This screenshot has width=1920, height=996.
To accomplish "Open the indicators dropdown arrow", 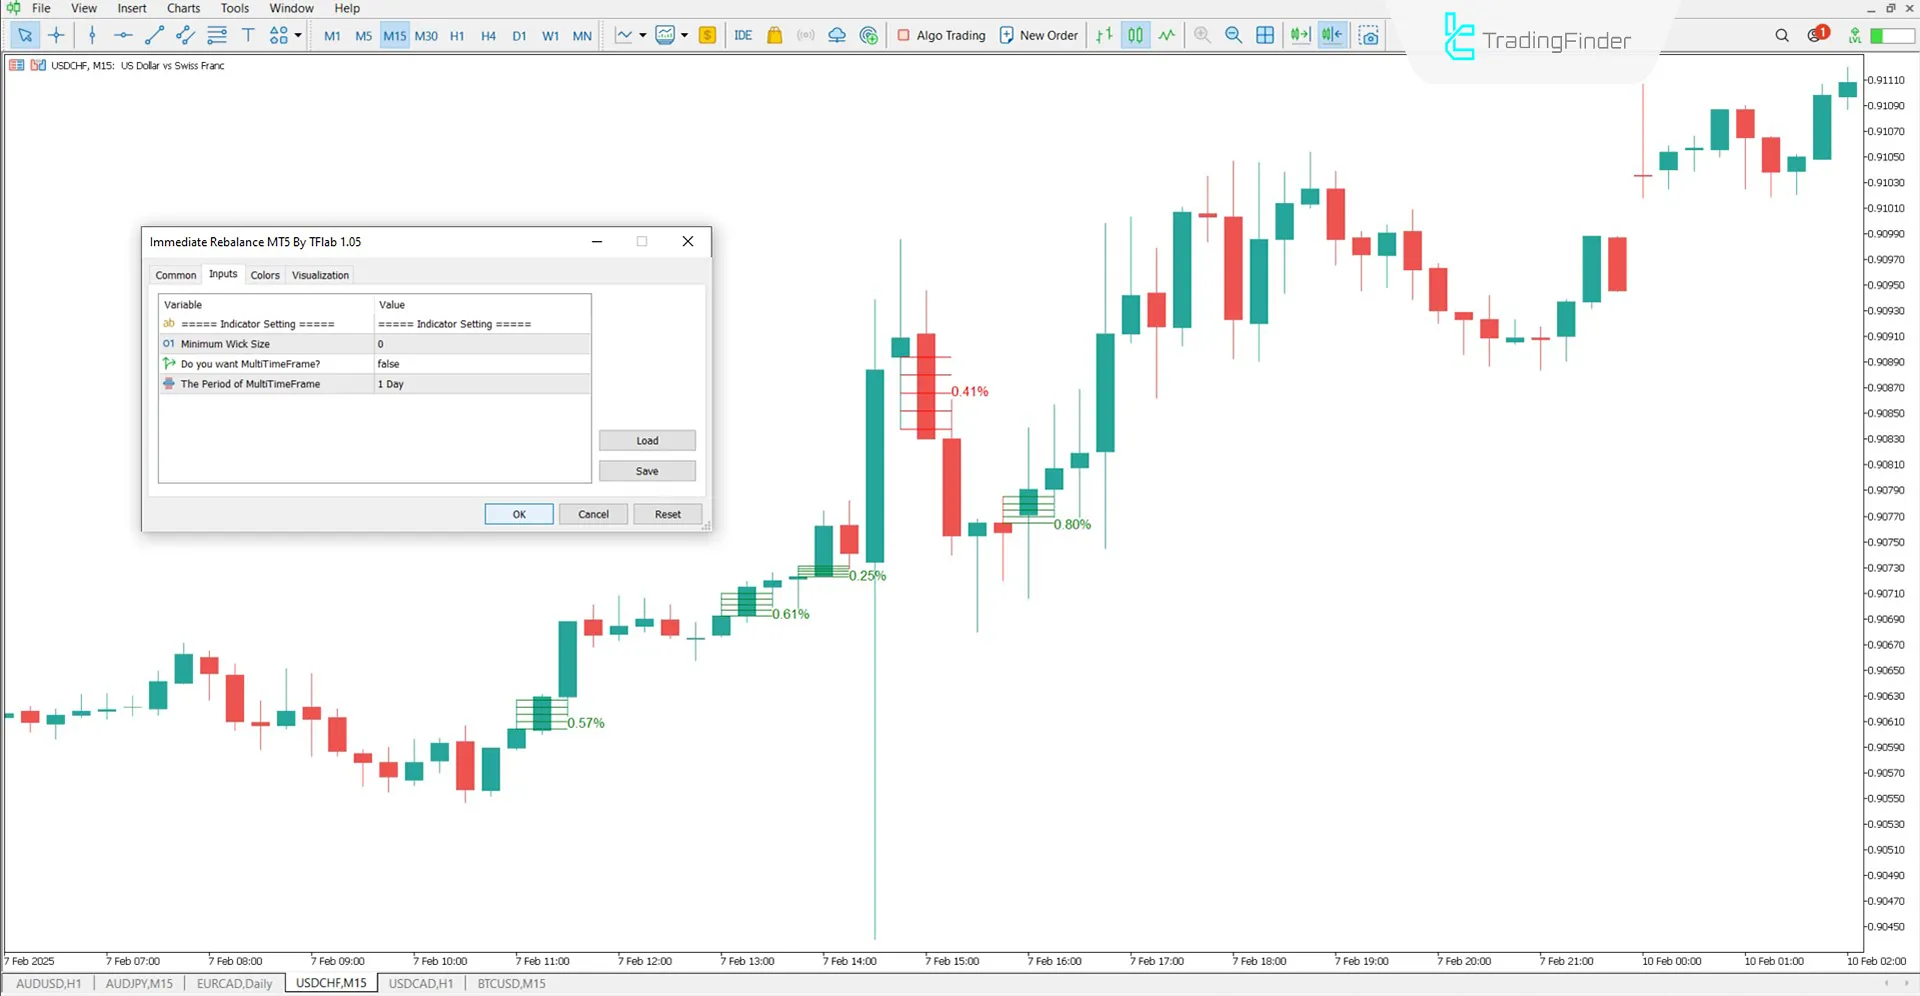I will pos(641,35).
